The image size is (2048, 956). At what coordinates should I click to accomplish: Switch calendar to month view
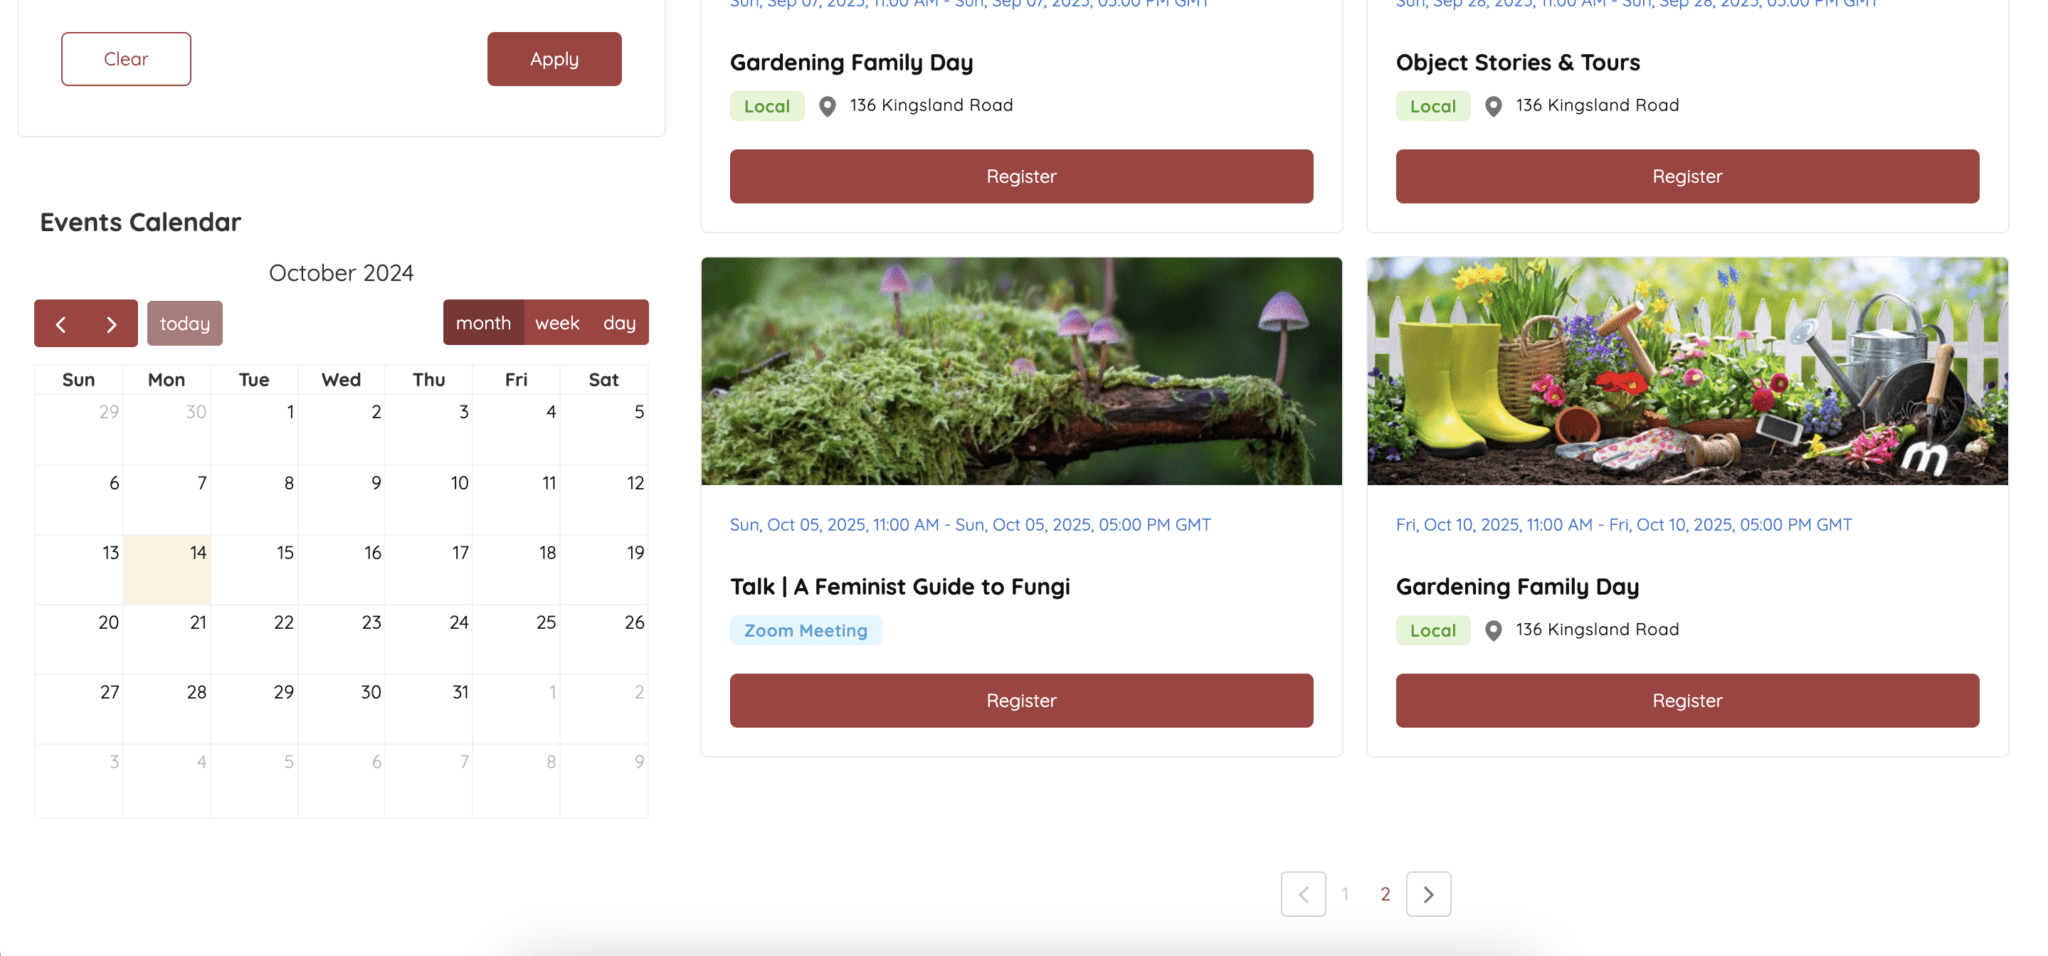483,323
